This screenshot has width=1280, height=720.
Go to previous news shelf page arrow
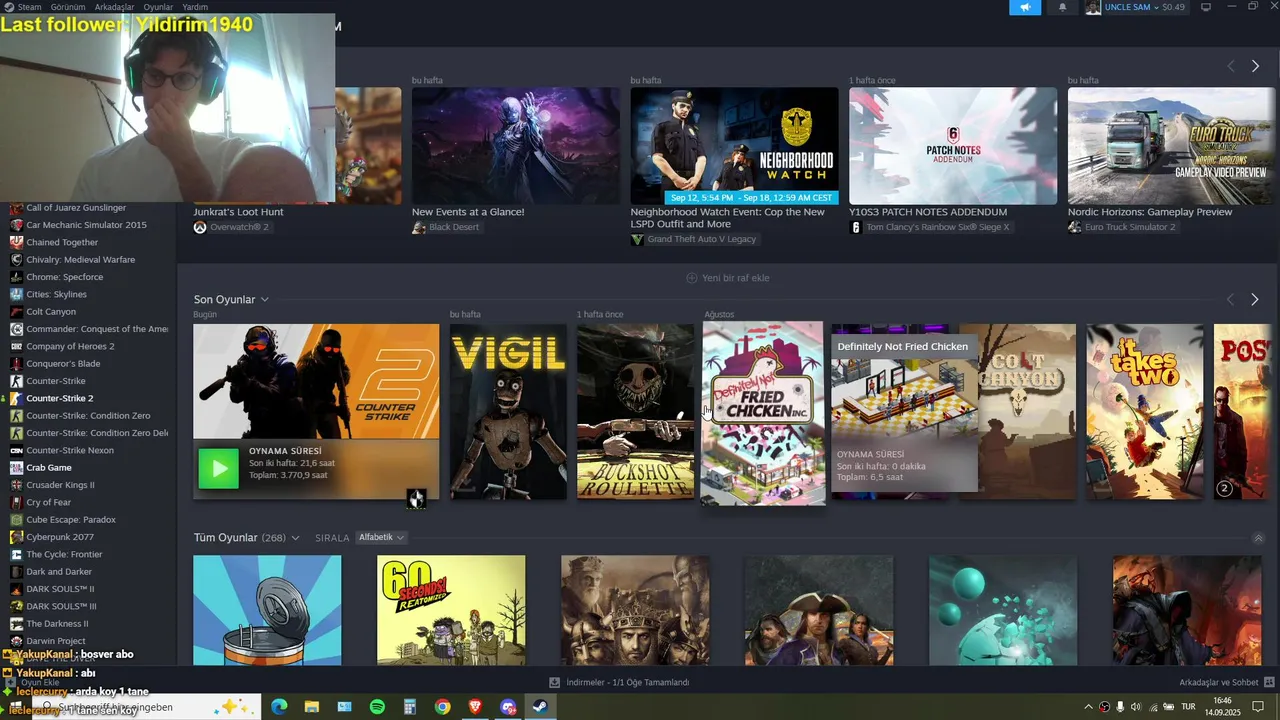point(1230,66)
